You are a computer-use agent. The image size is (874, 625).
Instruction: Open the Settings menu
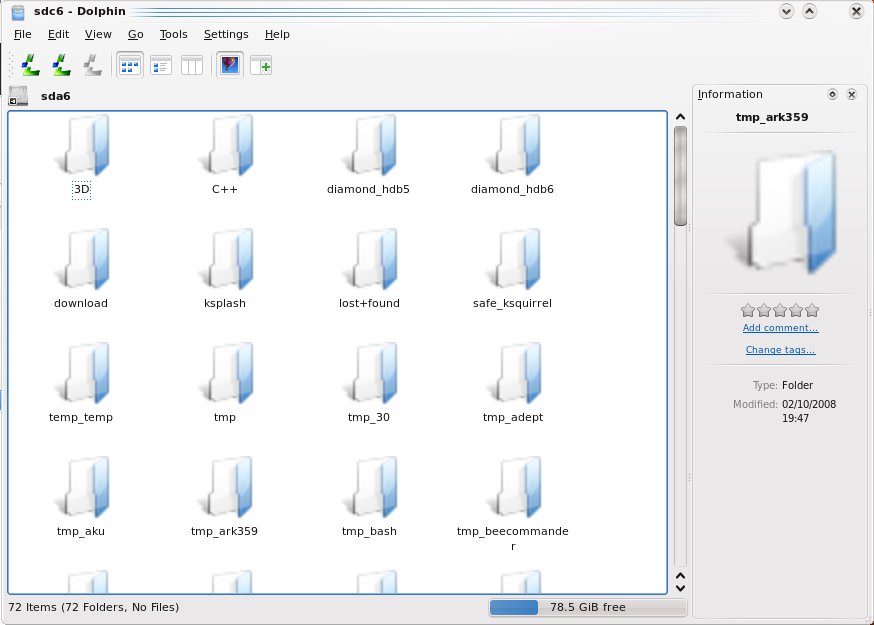(x=226, y=34)
